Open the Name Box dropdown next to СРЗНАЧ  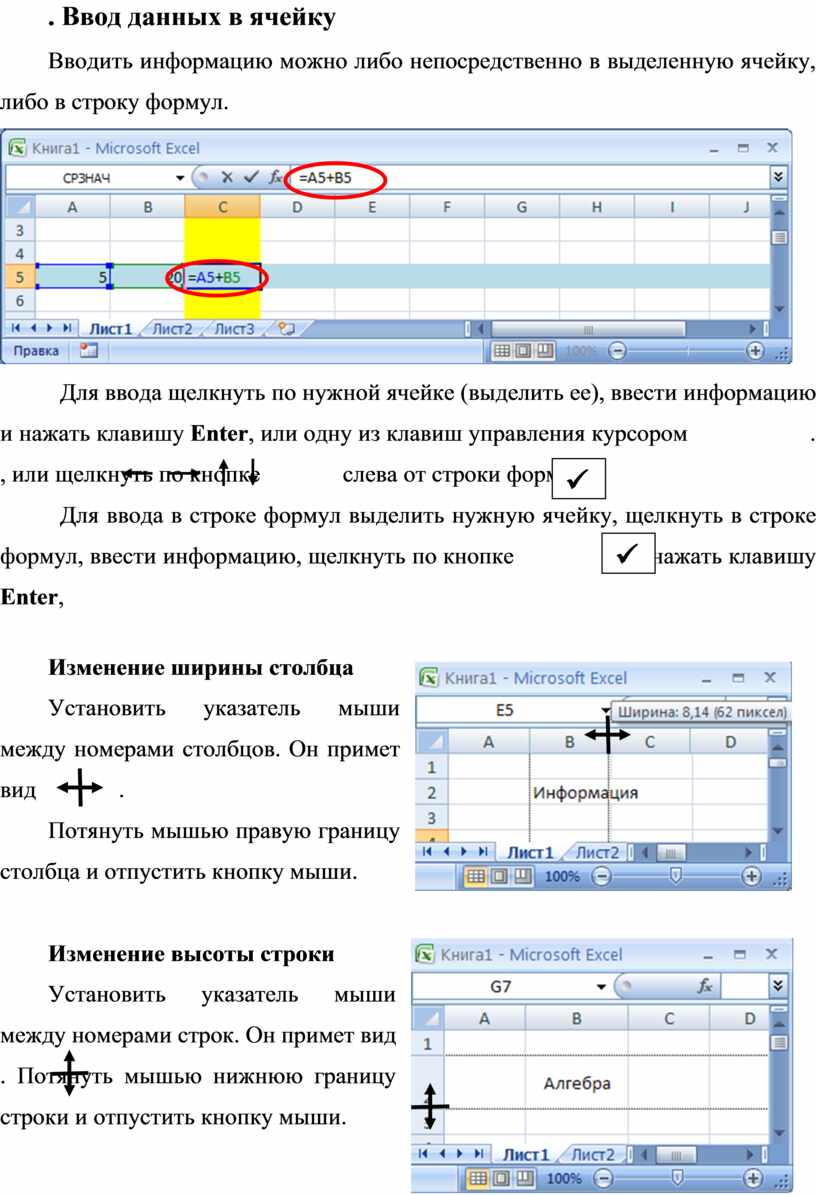coord(180,178)
